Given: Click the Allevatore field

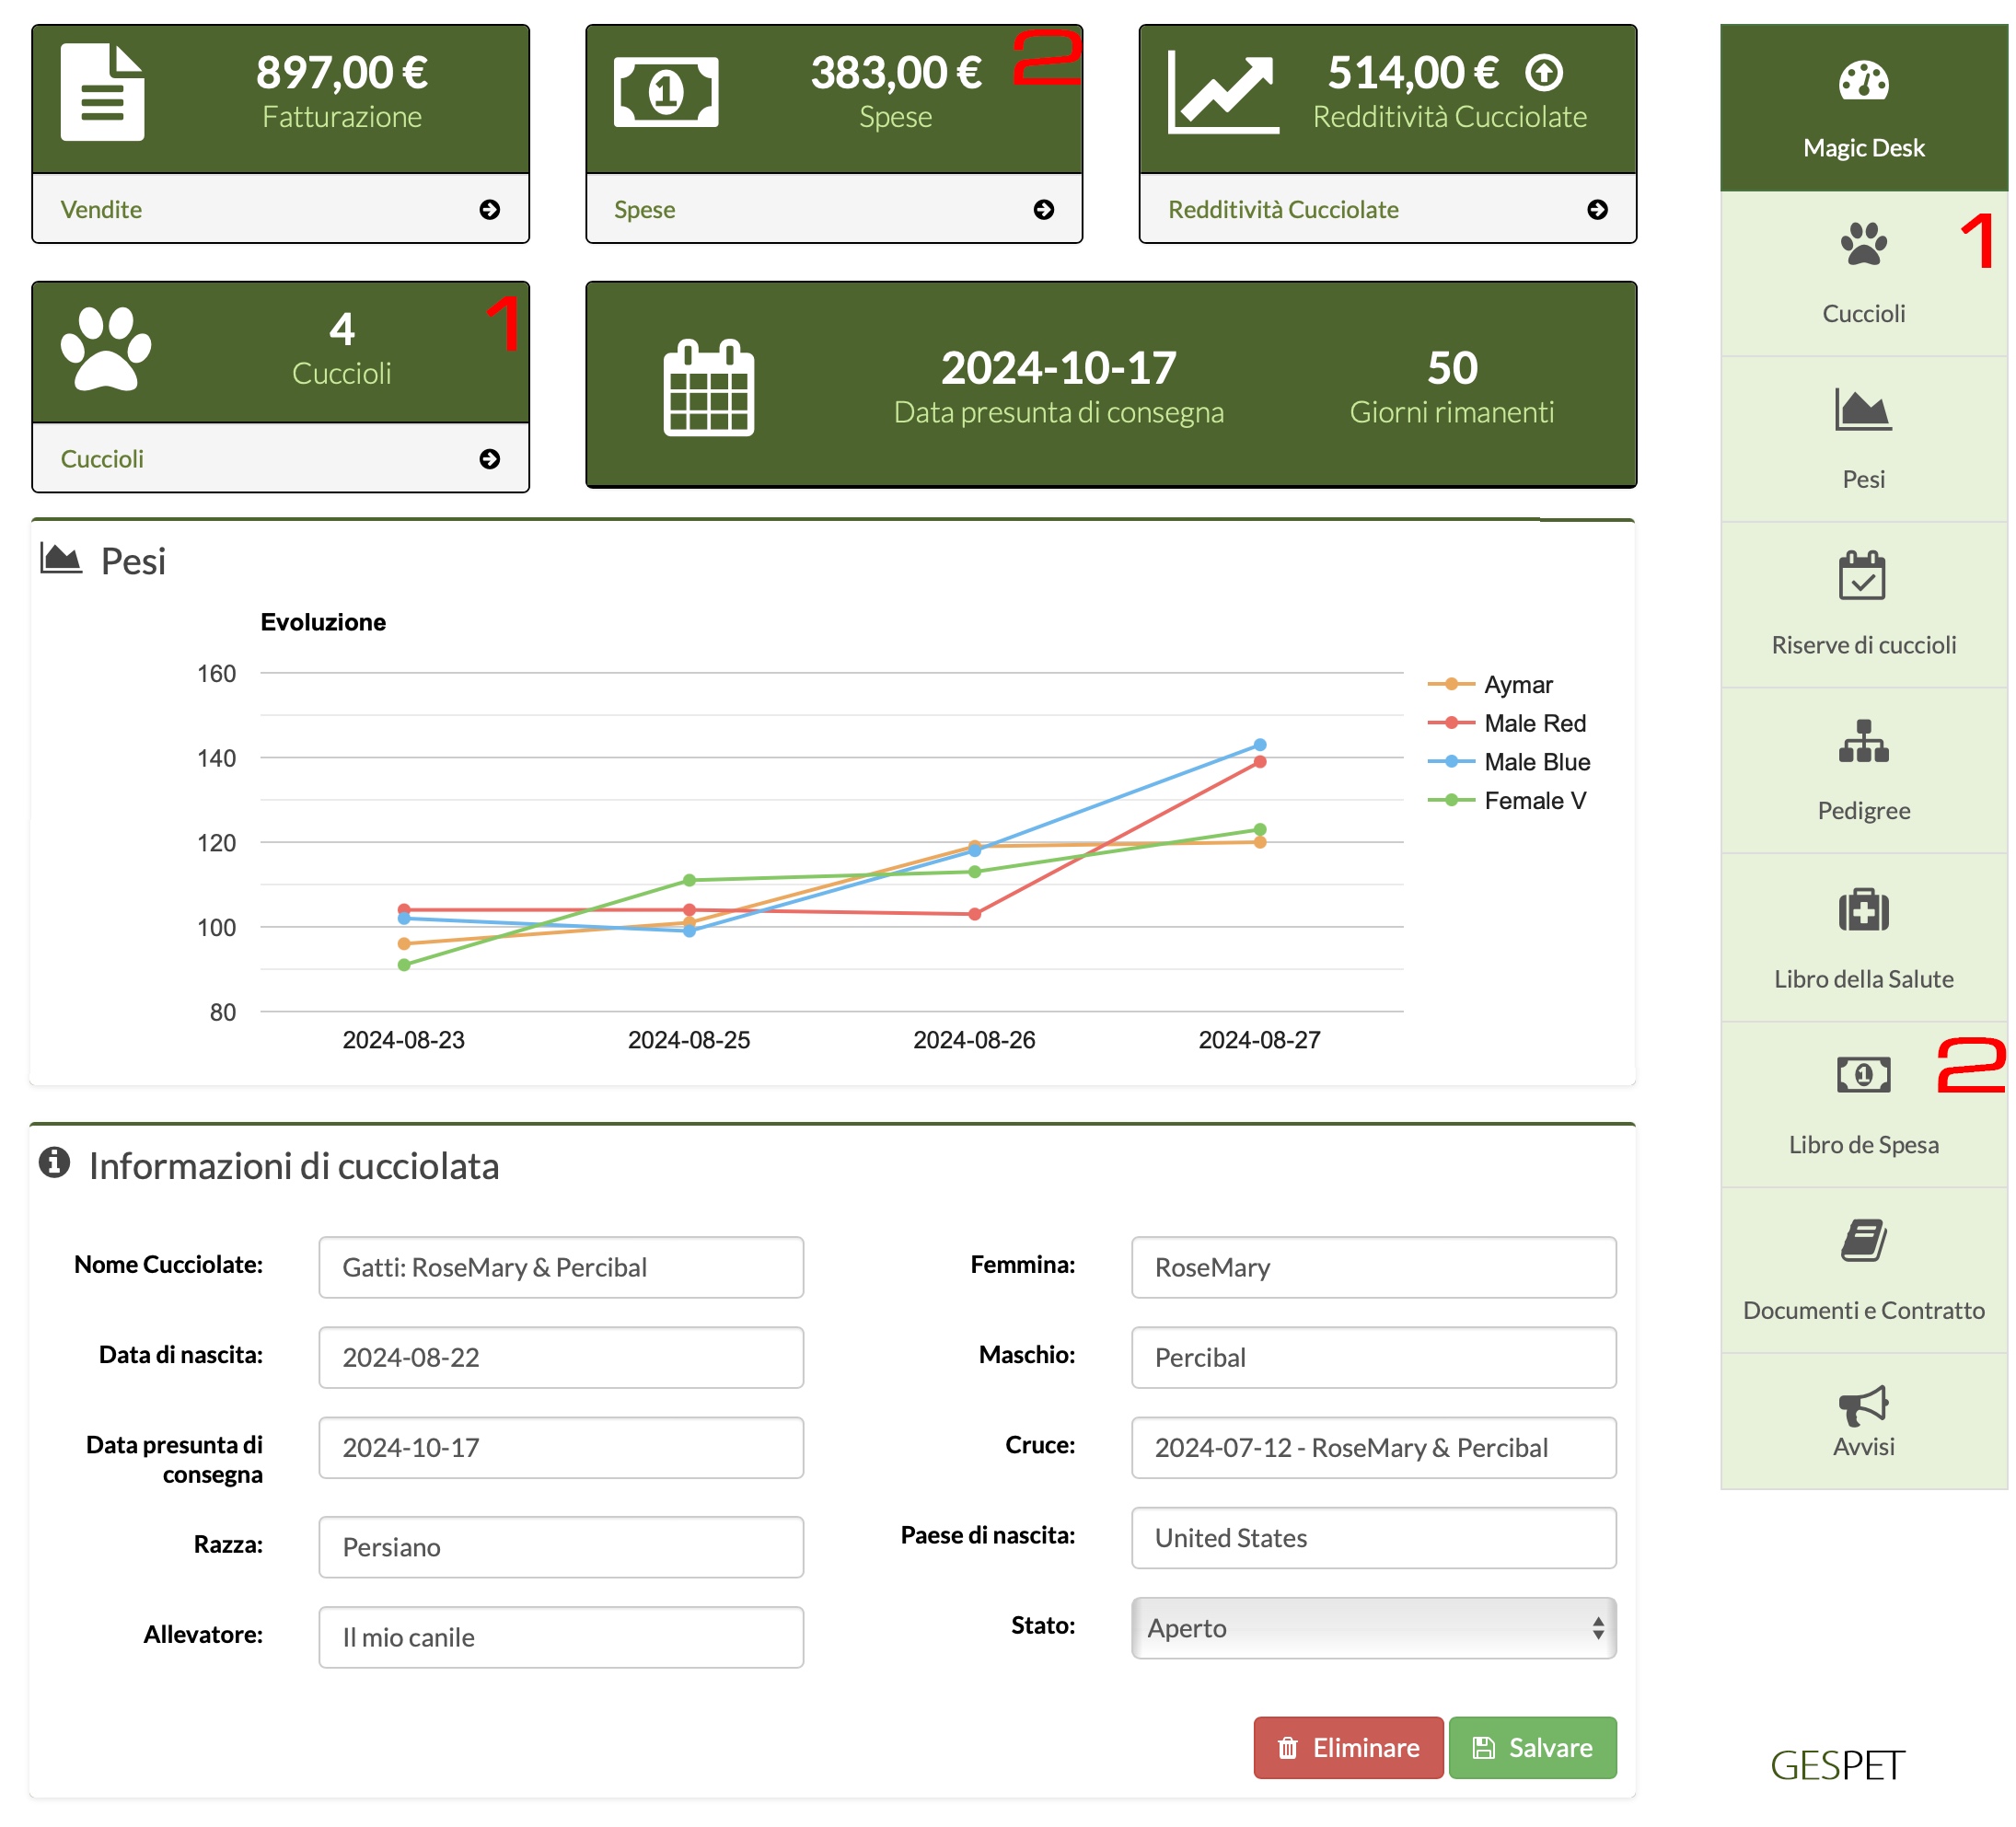Looking at the screenshot, I should (x=561, y=1637).
